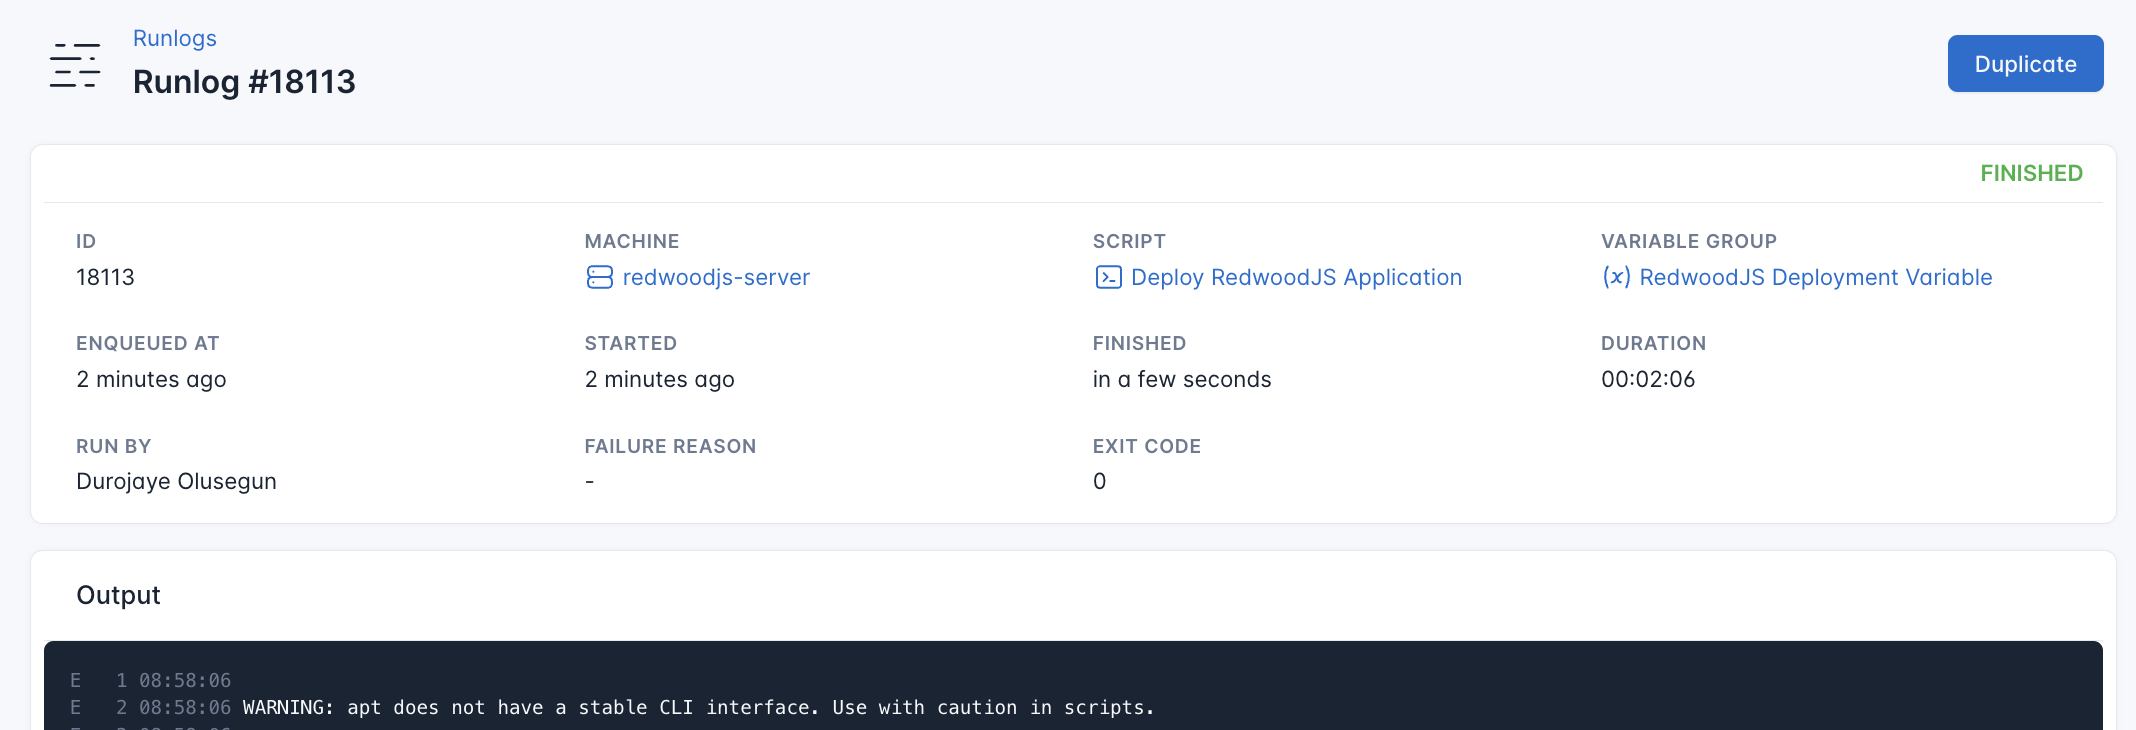The image size is (2136, 730).
Task: Click the server icon next to redwoodjs-server
Action: pos(600,277)
